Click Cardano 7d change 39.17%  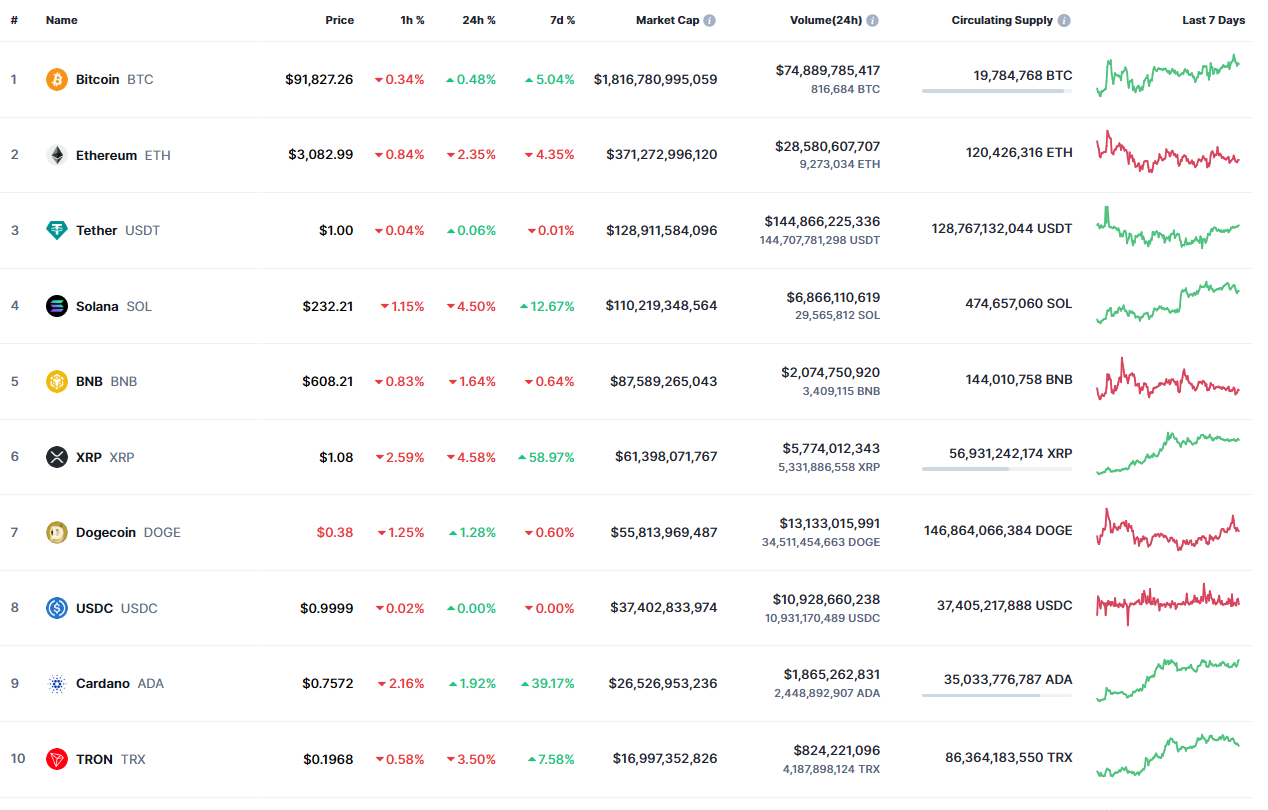pyautogui.click(x=547, y=683)
